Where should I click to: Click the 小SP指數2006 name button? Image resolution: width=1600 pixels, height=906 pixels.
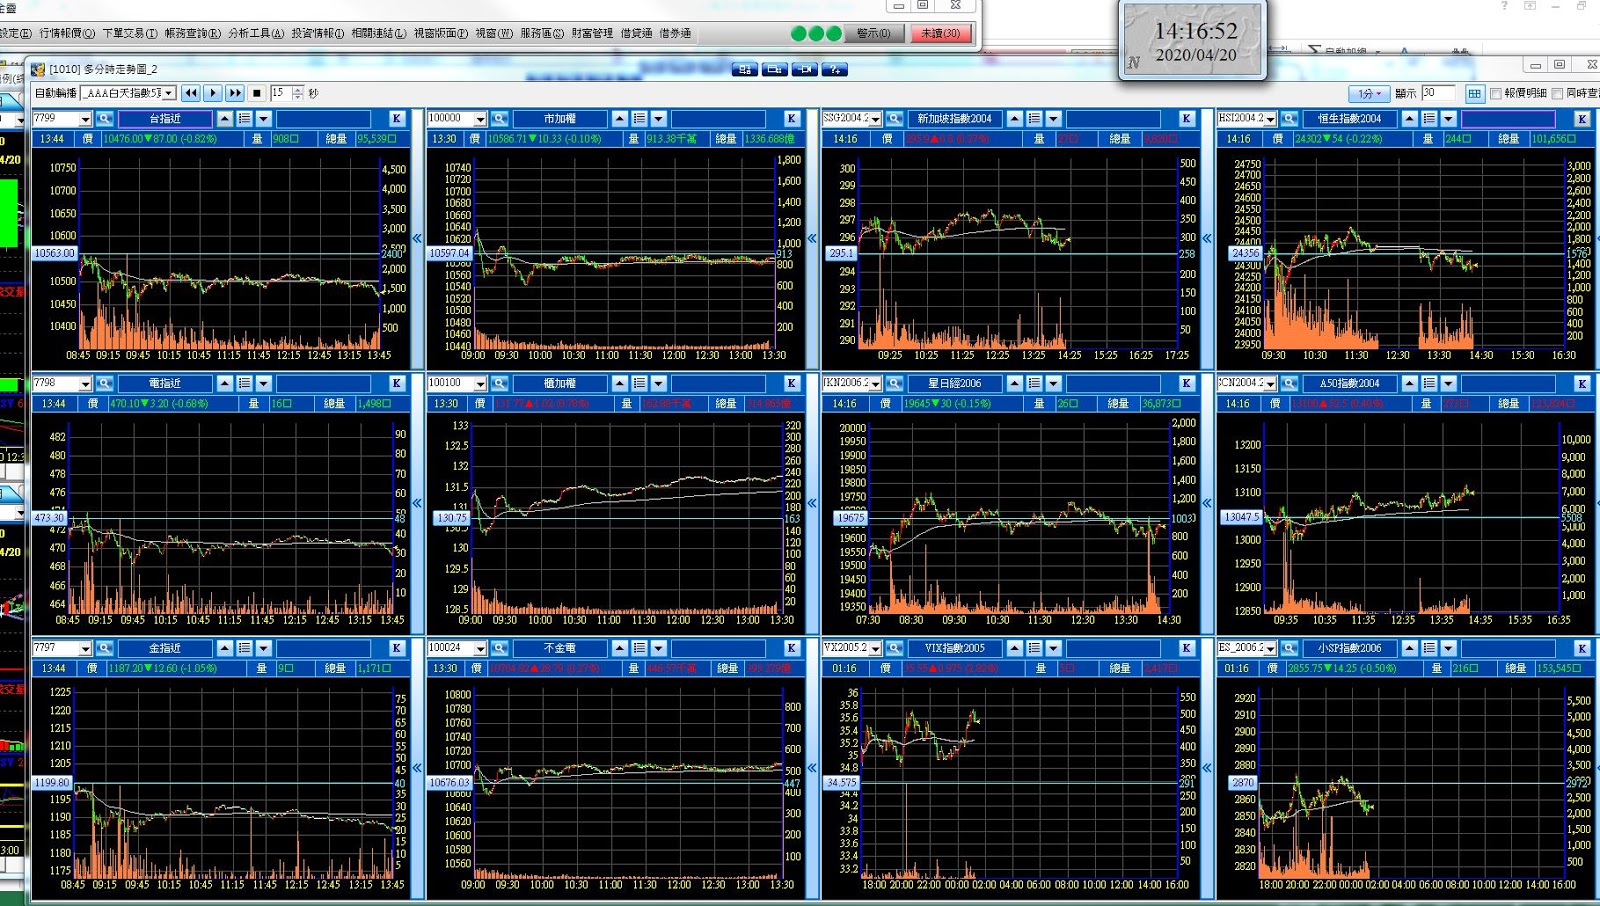point(1349,649)
